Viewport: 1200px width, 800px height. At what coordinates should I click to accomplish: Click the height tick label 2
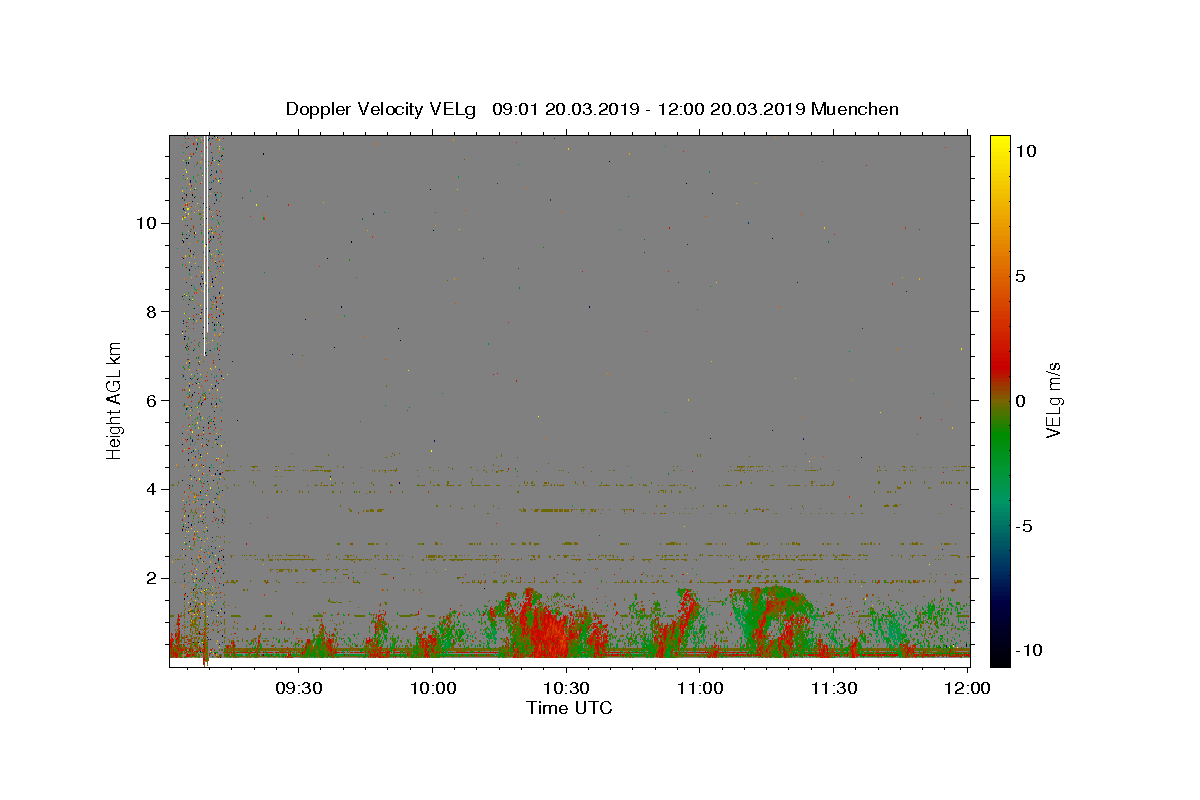151,578
